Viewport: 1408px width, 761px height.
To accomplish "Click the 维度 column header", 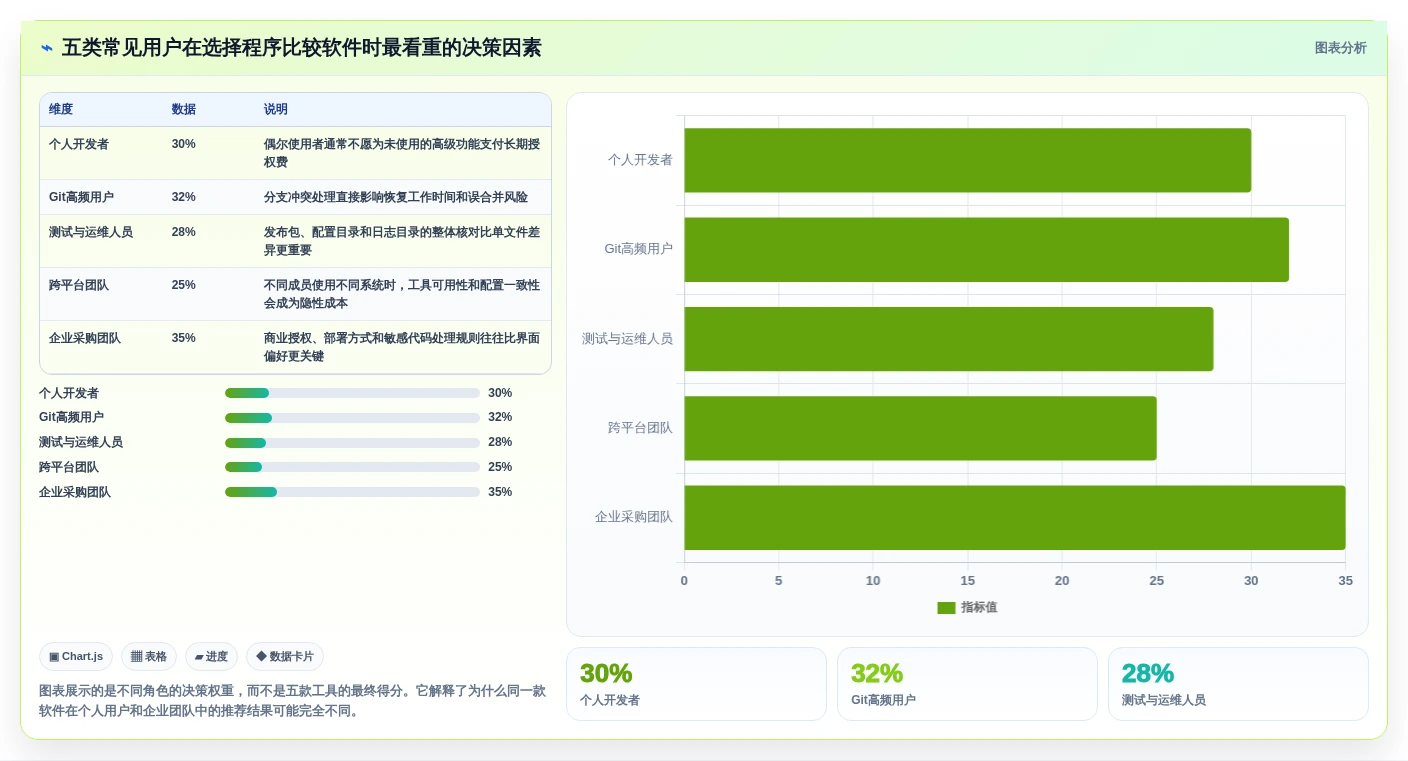I will pos(61,109).
